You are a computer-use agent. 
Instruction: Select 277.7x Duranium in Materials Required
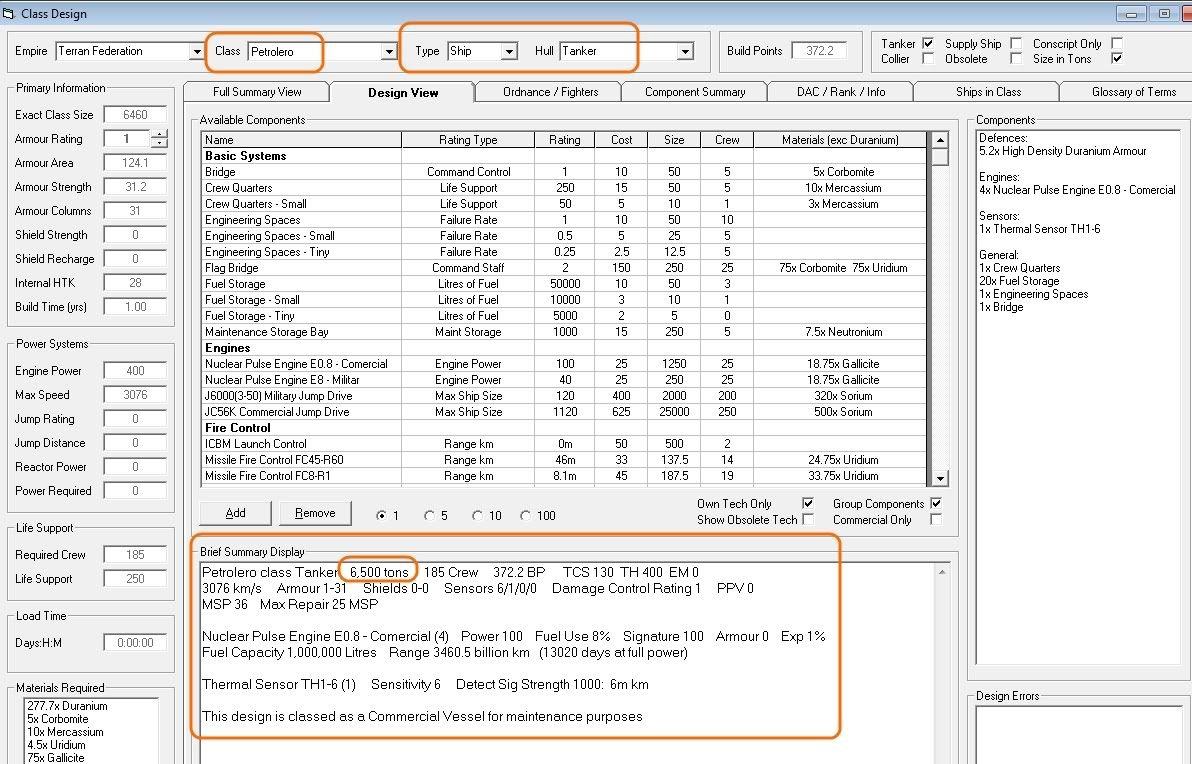point(67,705)
